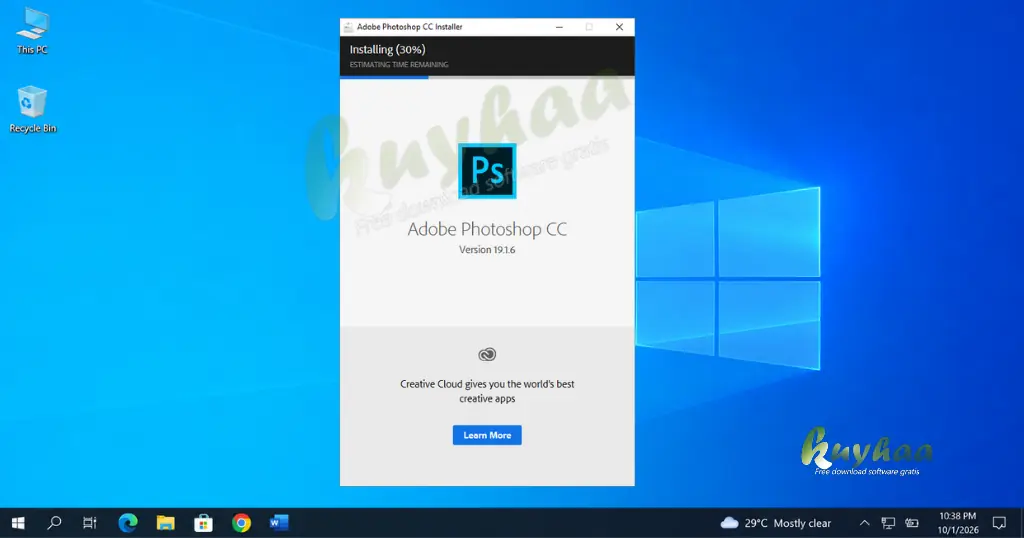1024x538 pixels.
Task: Click the battery power tray icon
Action: point(912,523)
